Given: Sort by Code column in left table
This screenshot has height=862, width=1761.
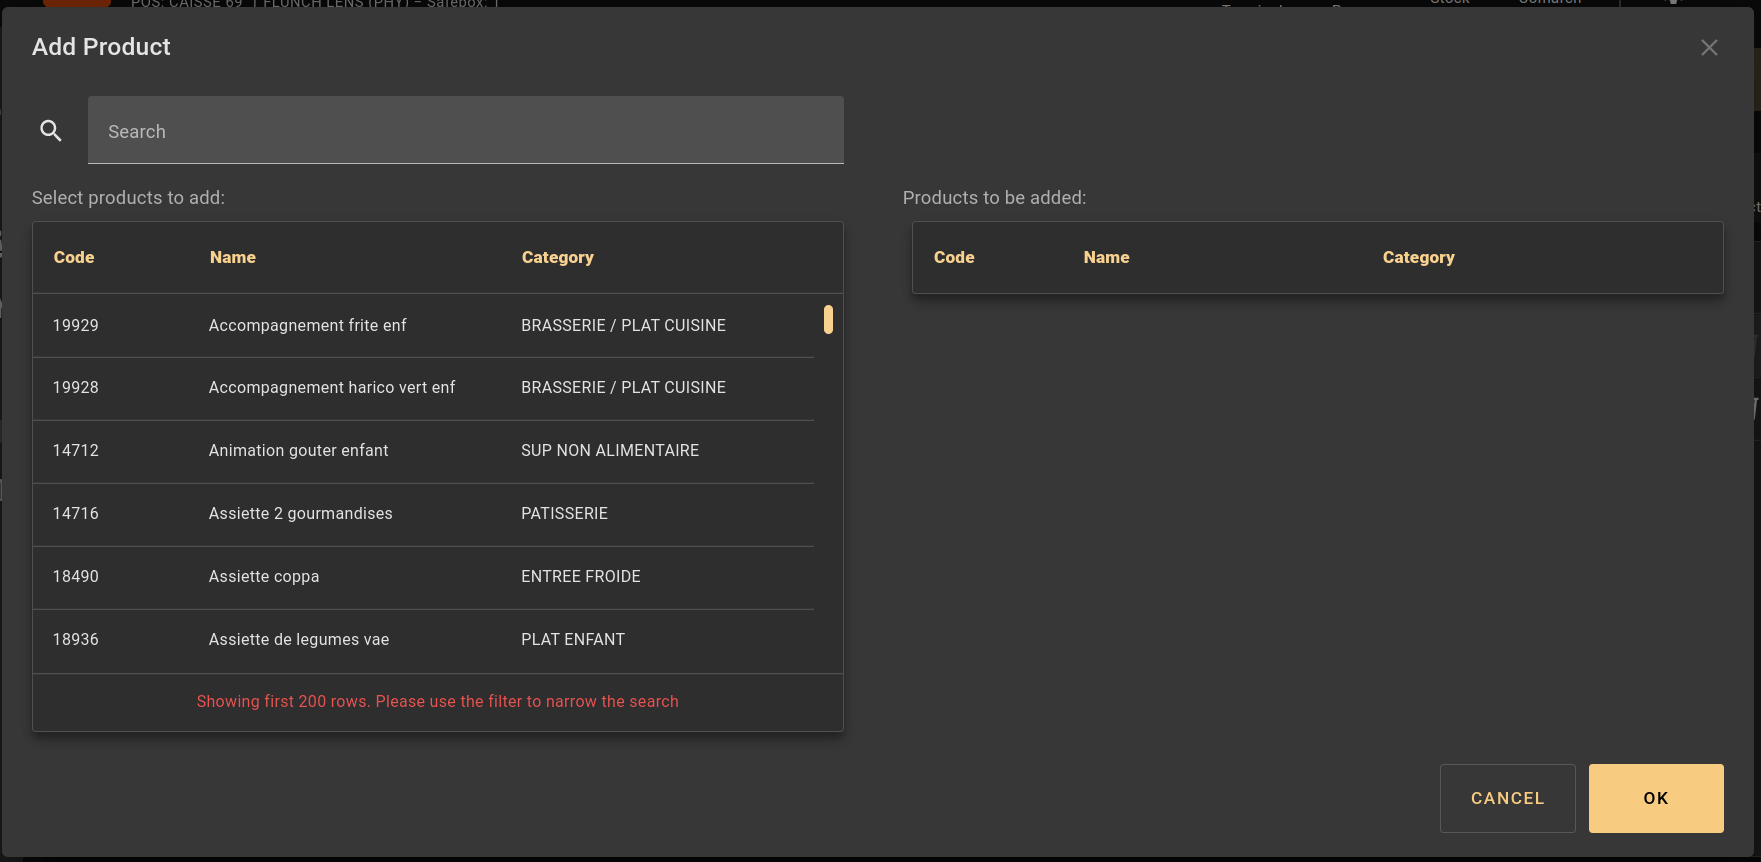Looking at the screenshot, I should pyautogui.click(x=74, y=258).
